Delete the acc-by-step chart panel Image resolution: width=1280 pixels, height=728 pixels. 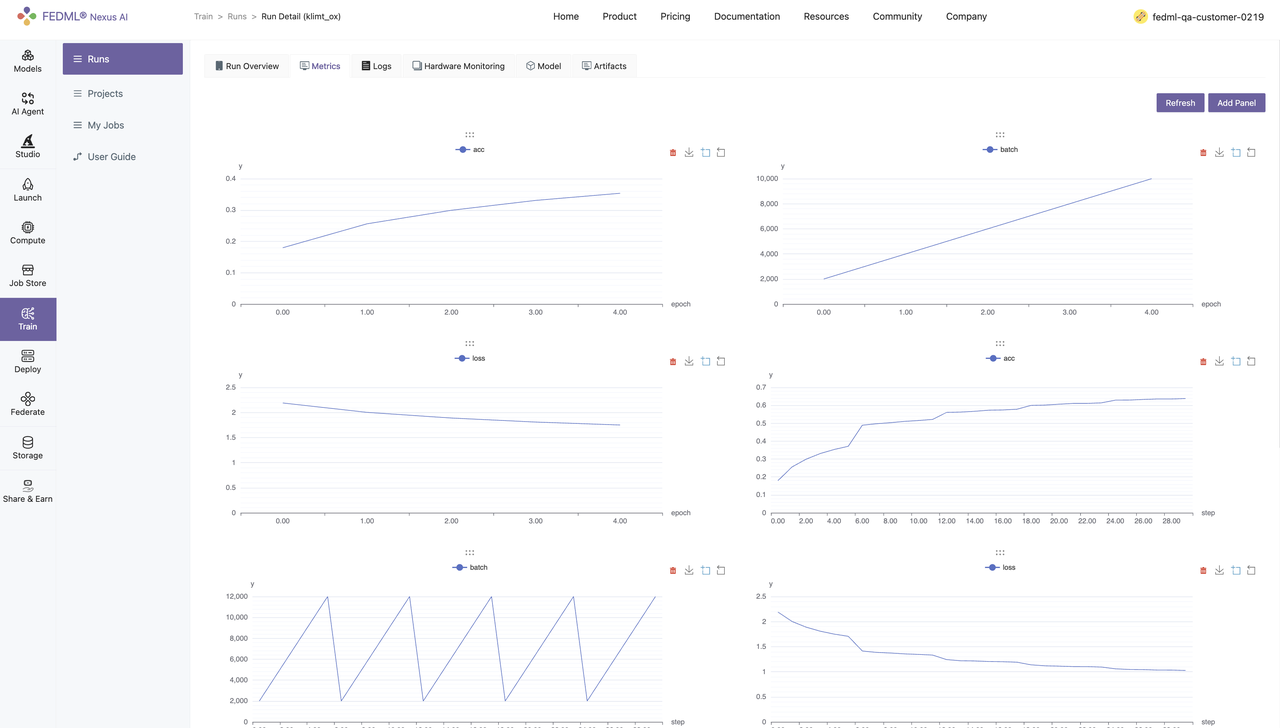click(x=1203, y=362)
